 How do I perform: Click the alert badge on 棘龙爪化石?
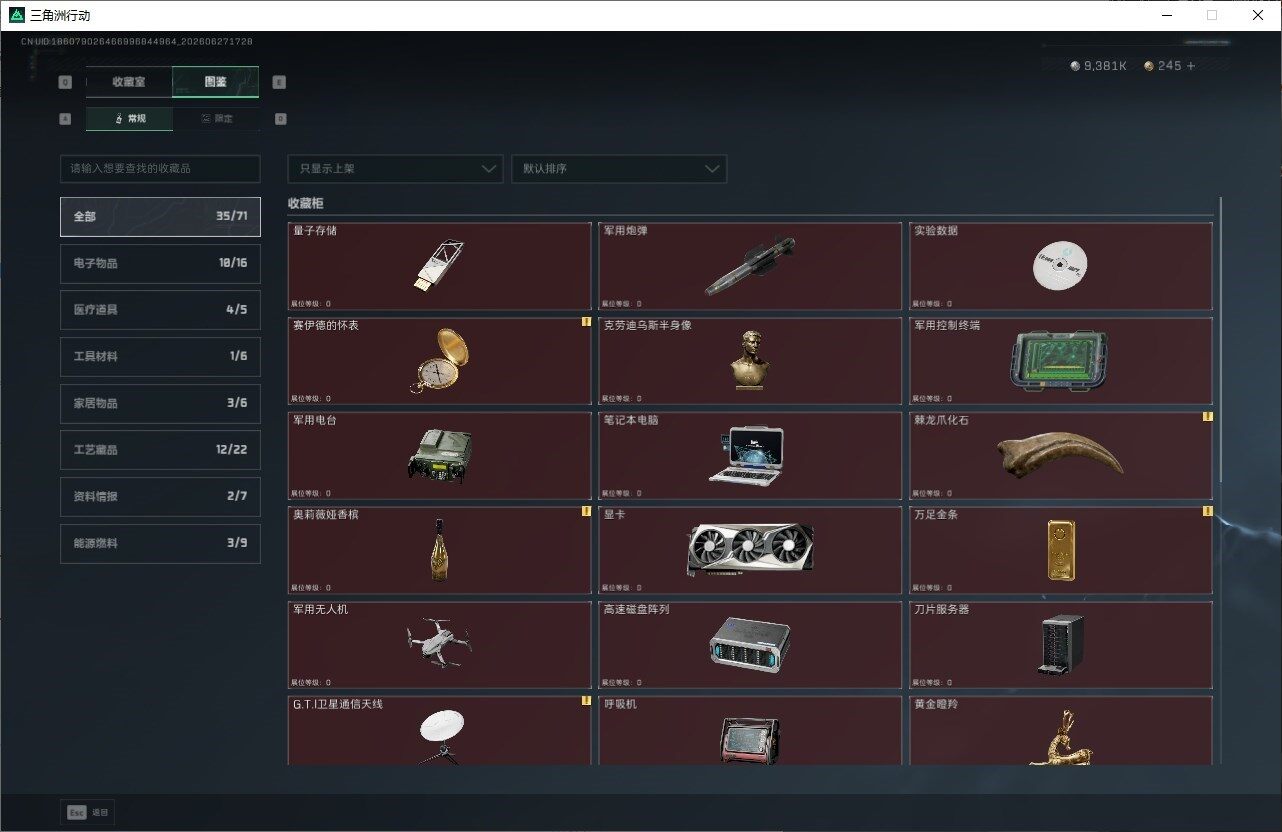coord(1207,417)
